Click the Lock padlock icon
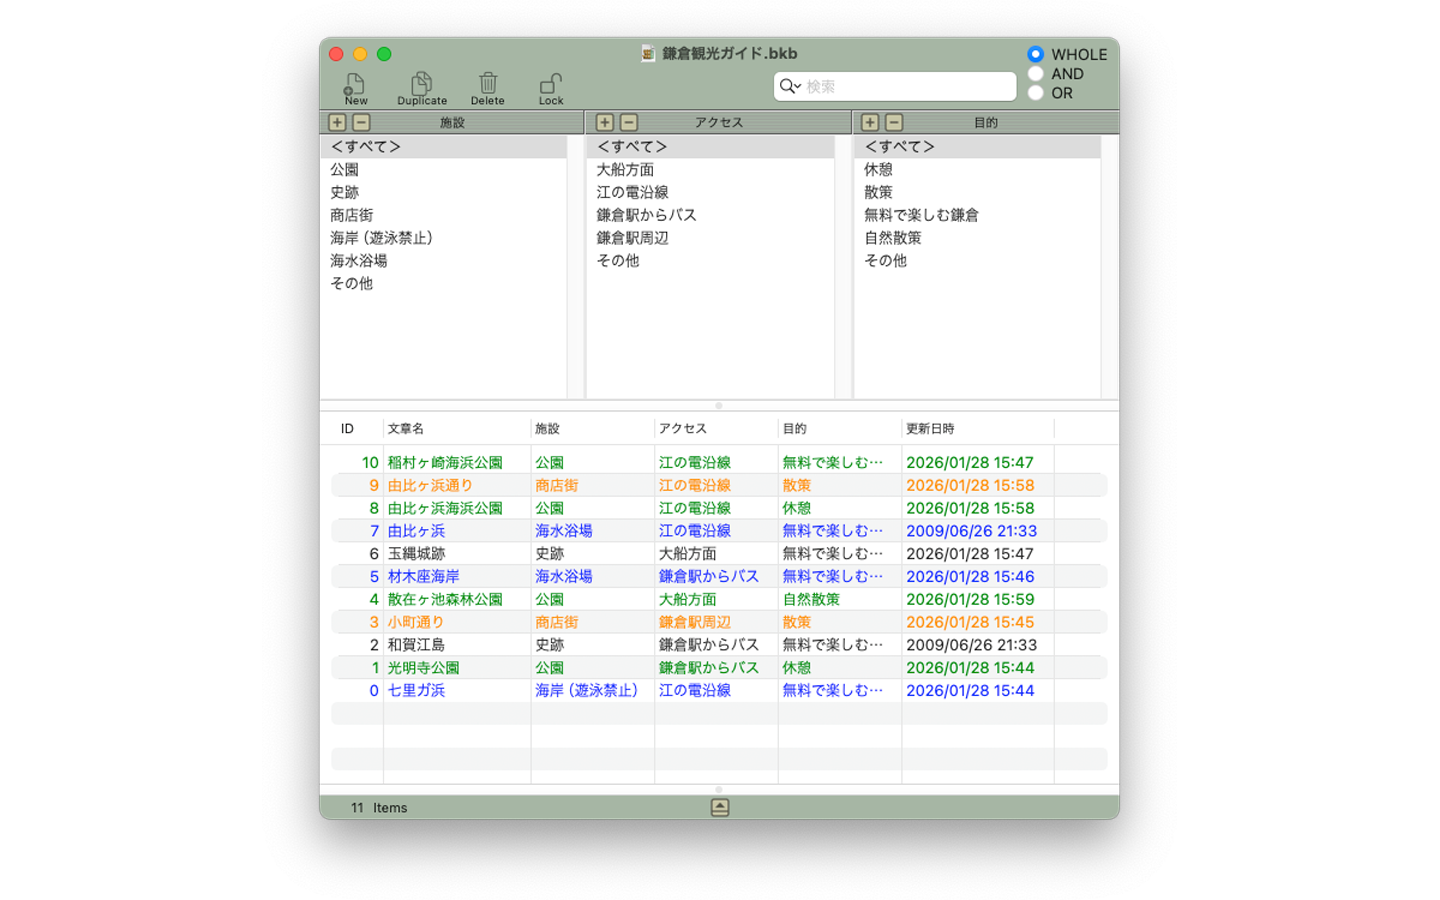 coord(551,86)
